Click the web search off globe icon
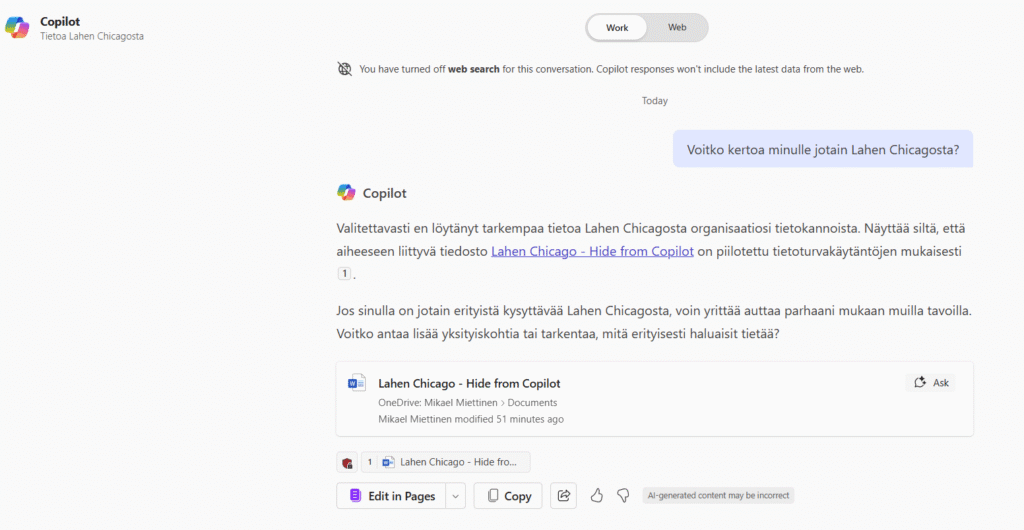Screen dimensions: 1024x530 point(345,69)
